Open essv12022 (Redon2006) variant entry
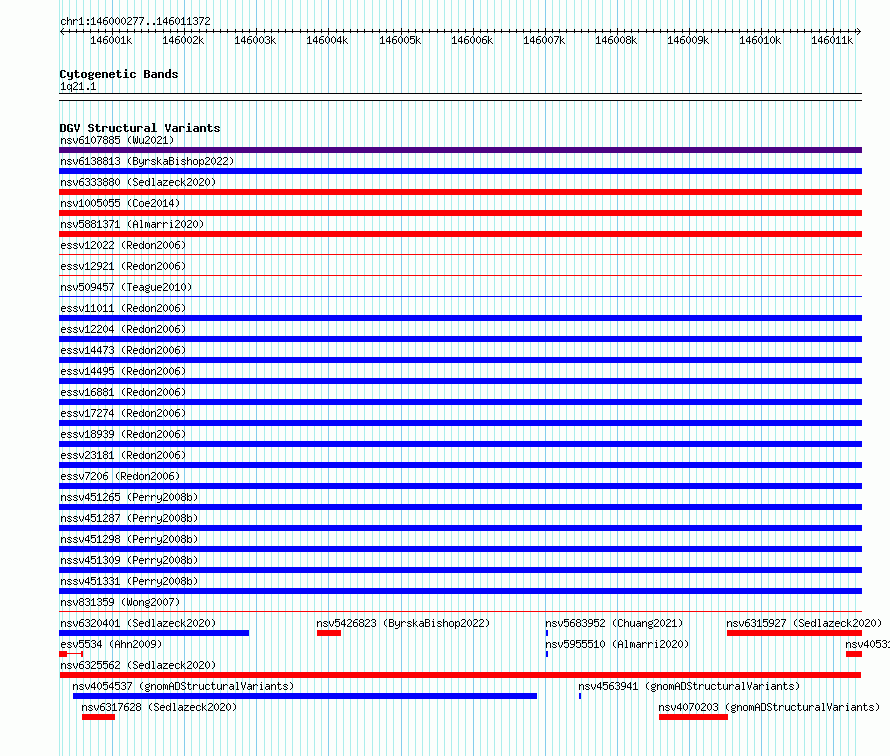Screen dimensions: 890x756 123,245
